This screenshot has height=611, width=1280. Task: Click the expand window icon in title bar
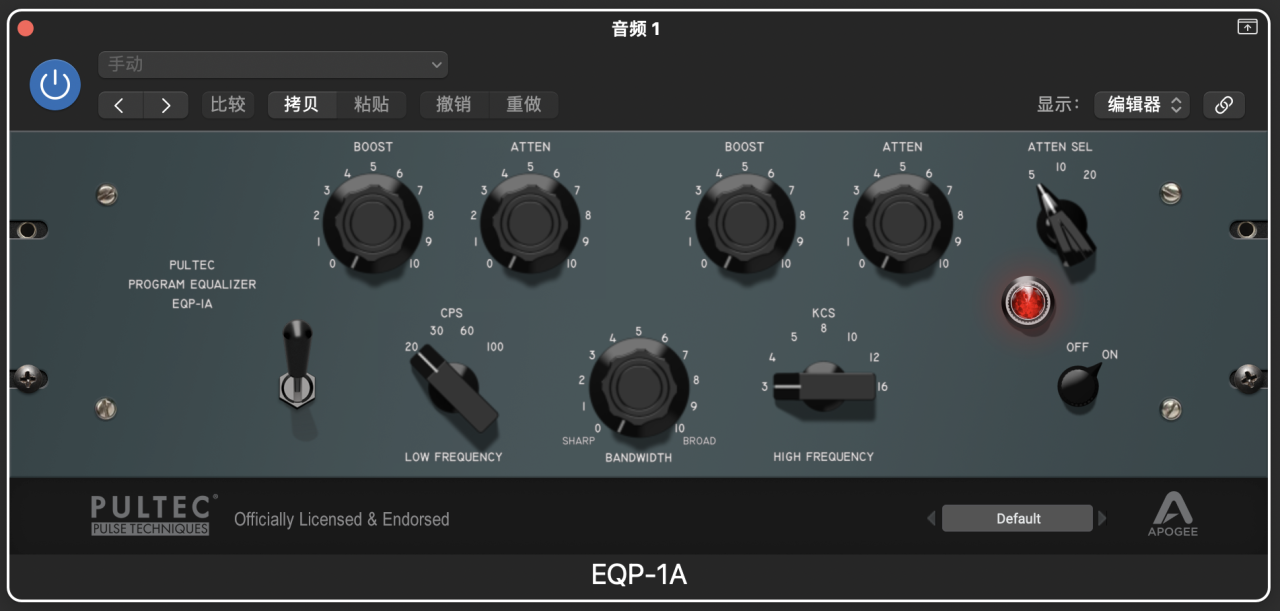[1247, 28]
